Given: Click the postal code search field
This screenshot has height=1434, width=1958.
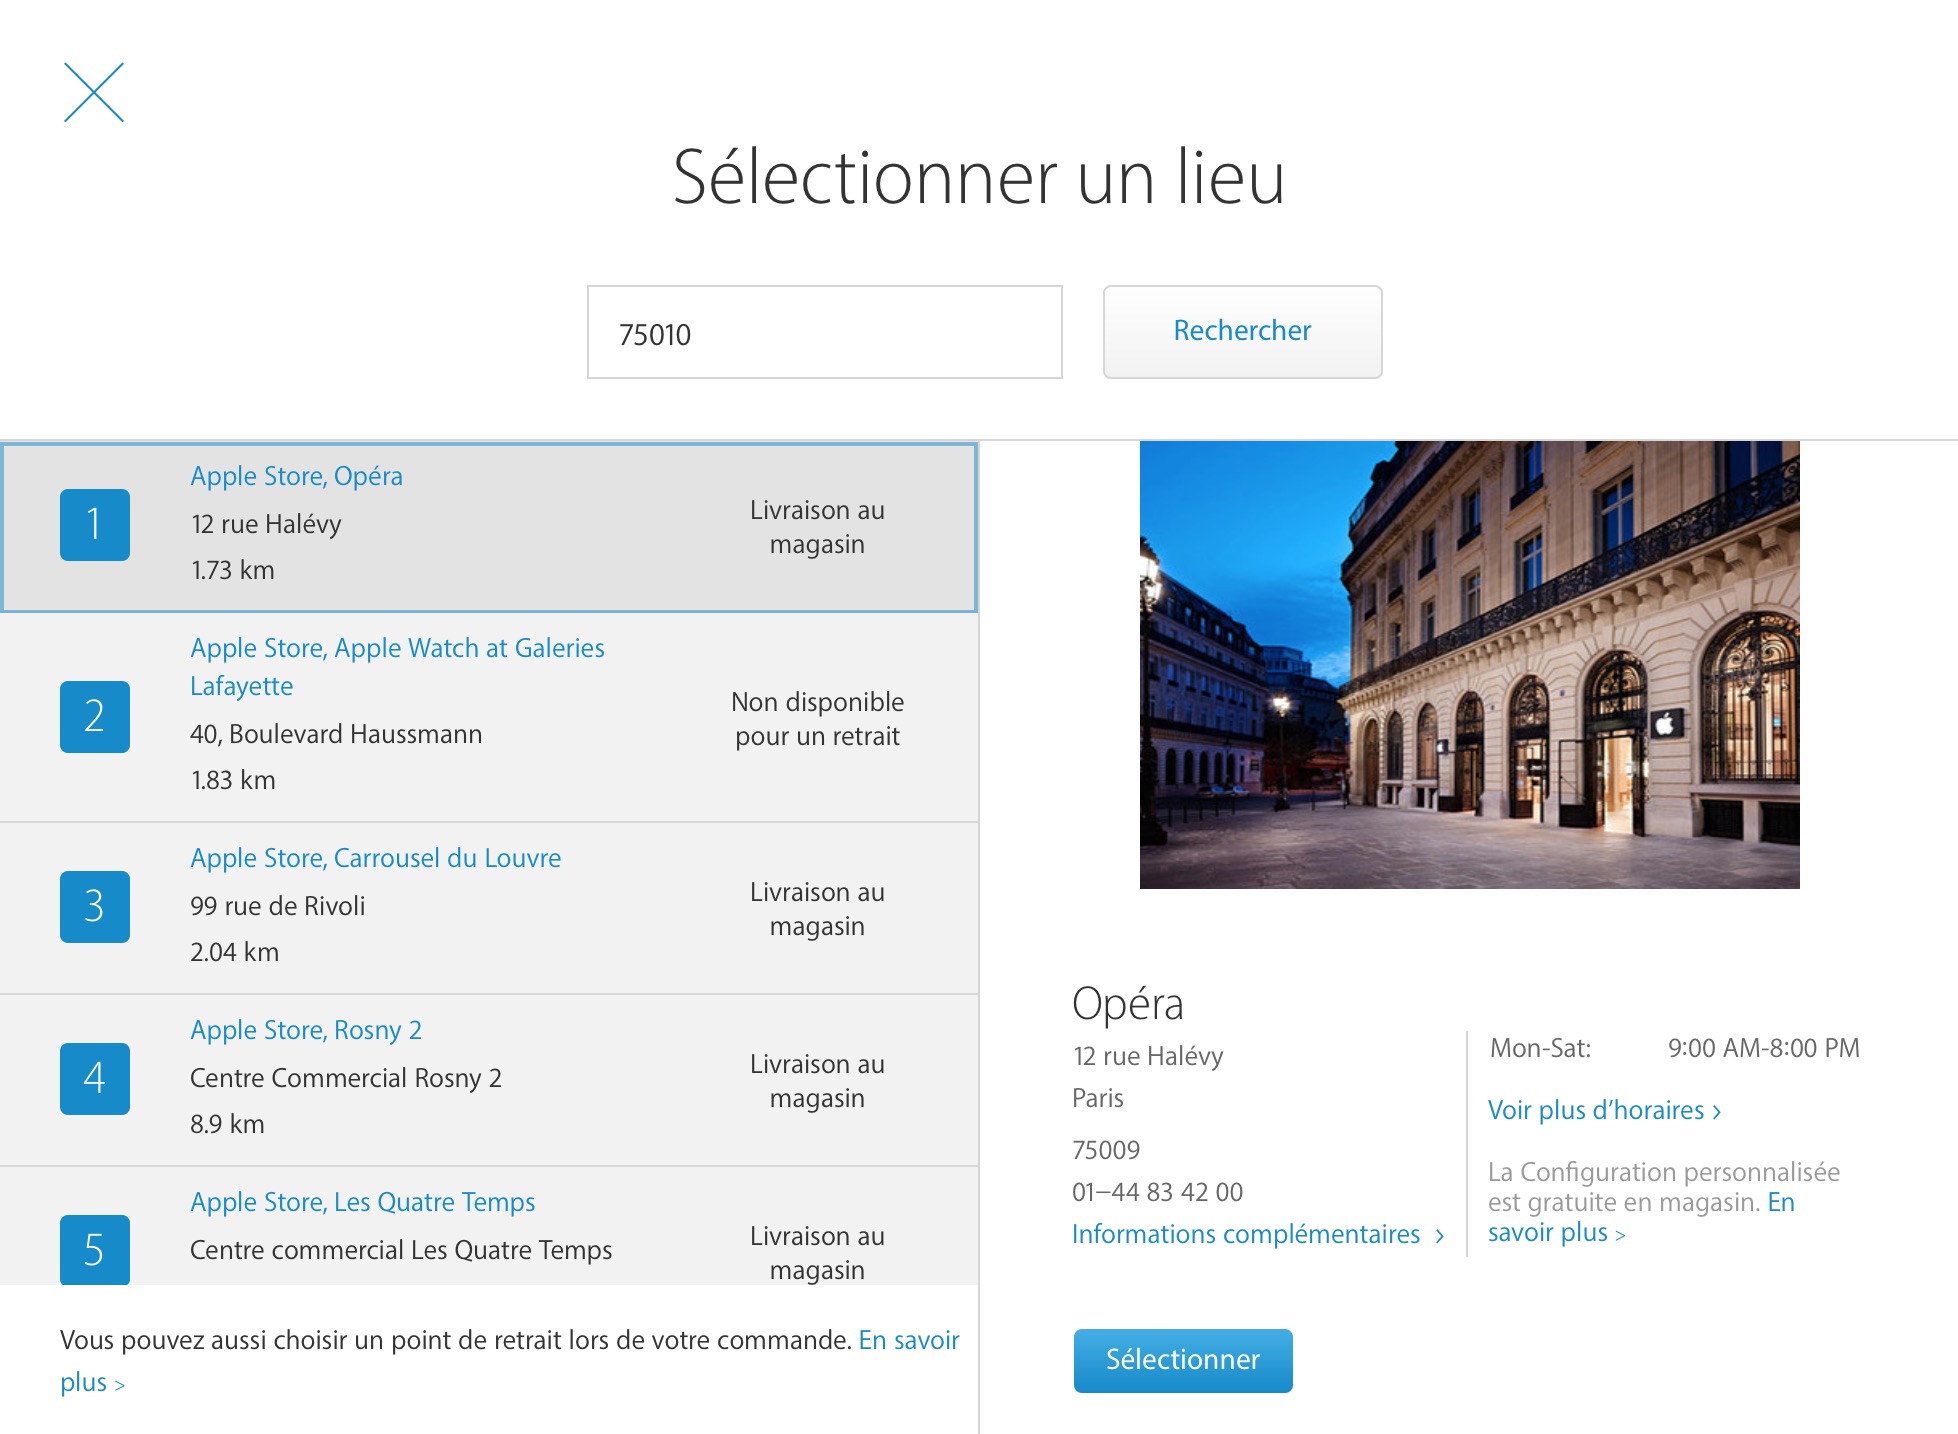Looking at the screenshot, I should point(824,333).
